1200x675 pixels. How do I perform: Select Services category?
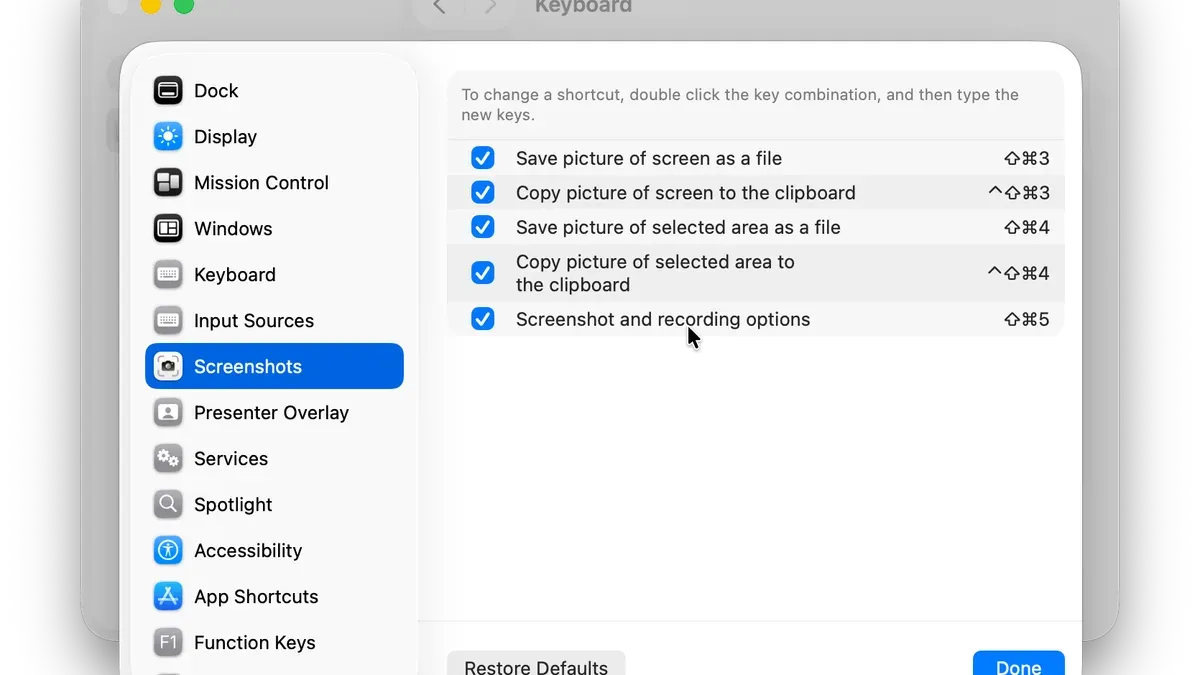click(274, 459)
